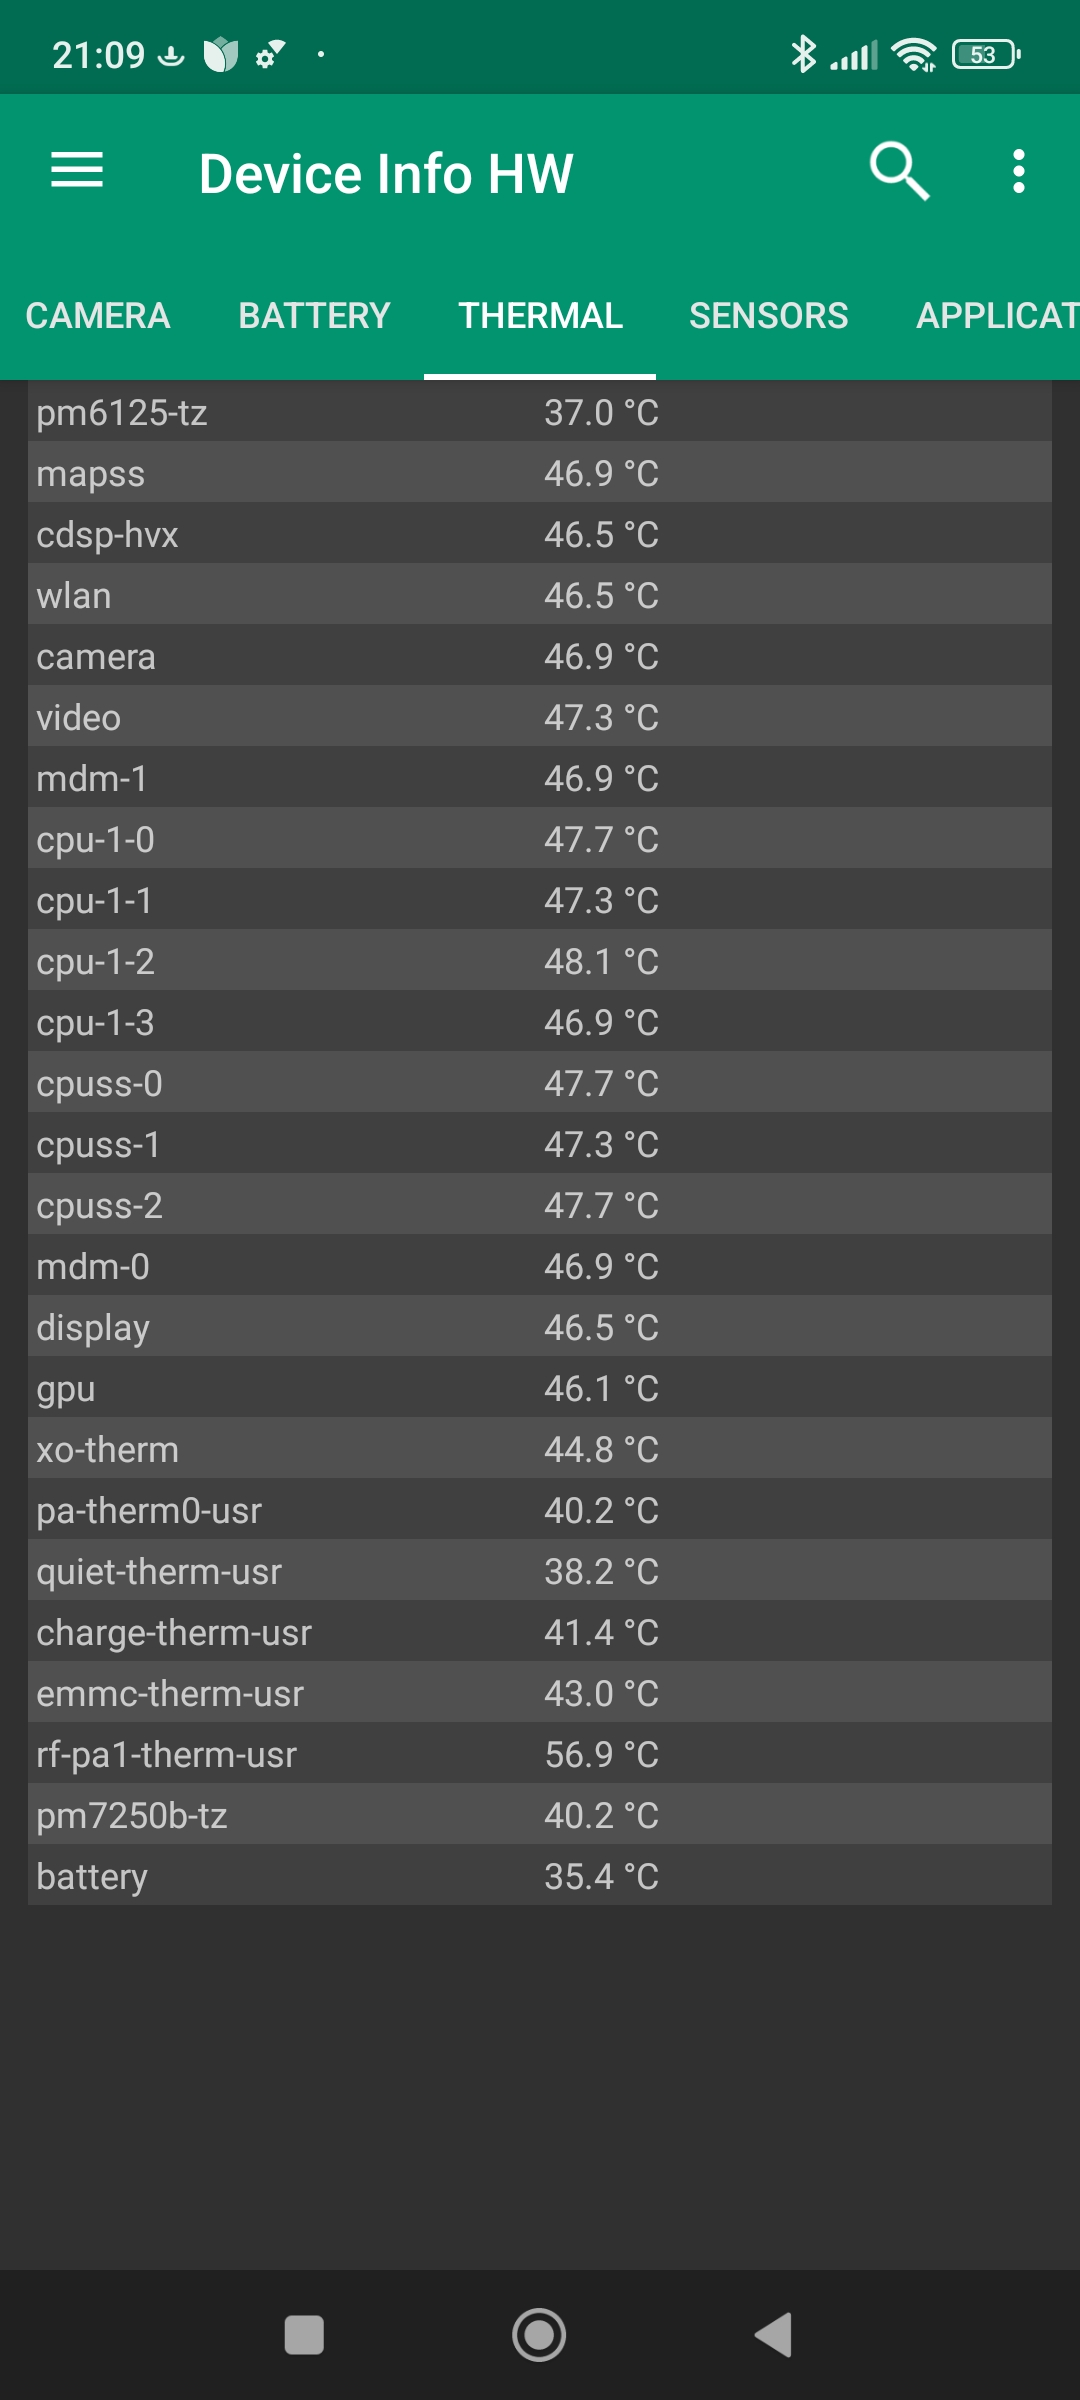Tap the Android back arrow
This screenshot has width=1080, height=2400.
pyautogui.click(x=773, y=2336)
